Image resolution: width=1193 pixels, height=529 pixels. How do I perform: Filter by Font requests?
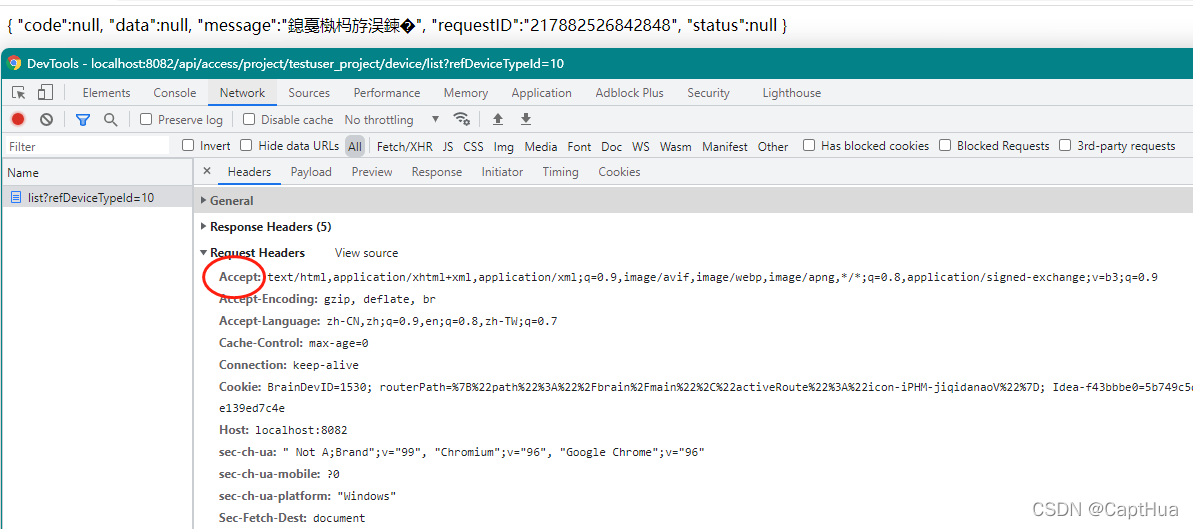[x=579, y=146]
